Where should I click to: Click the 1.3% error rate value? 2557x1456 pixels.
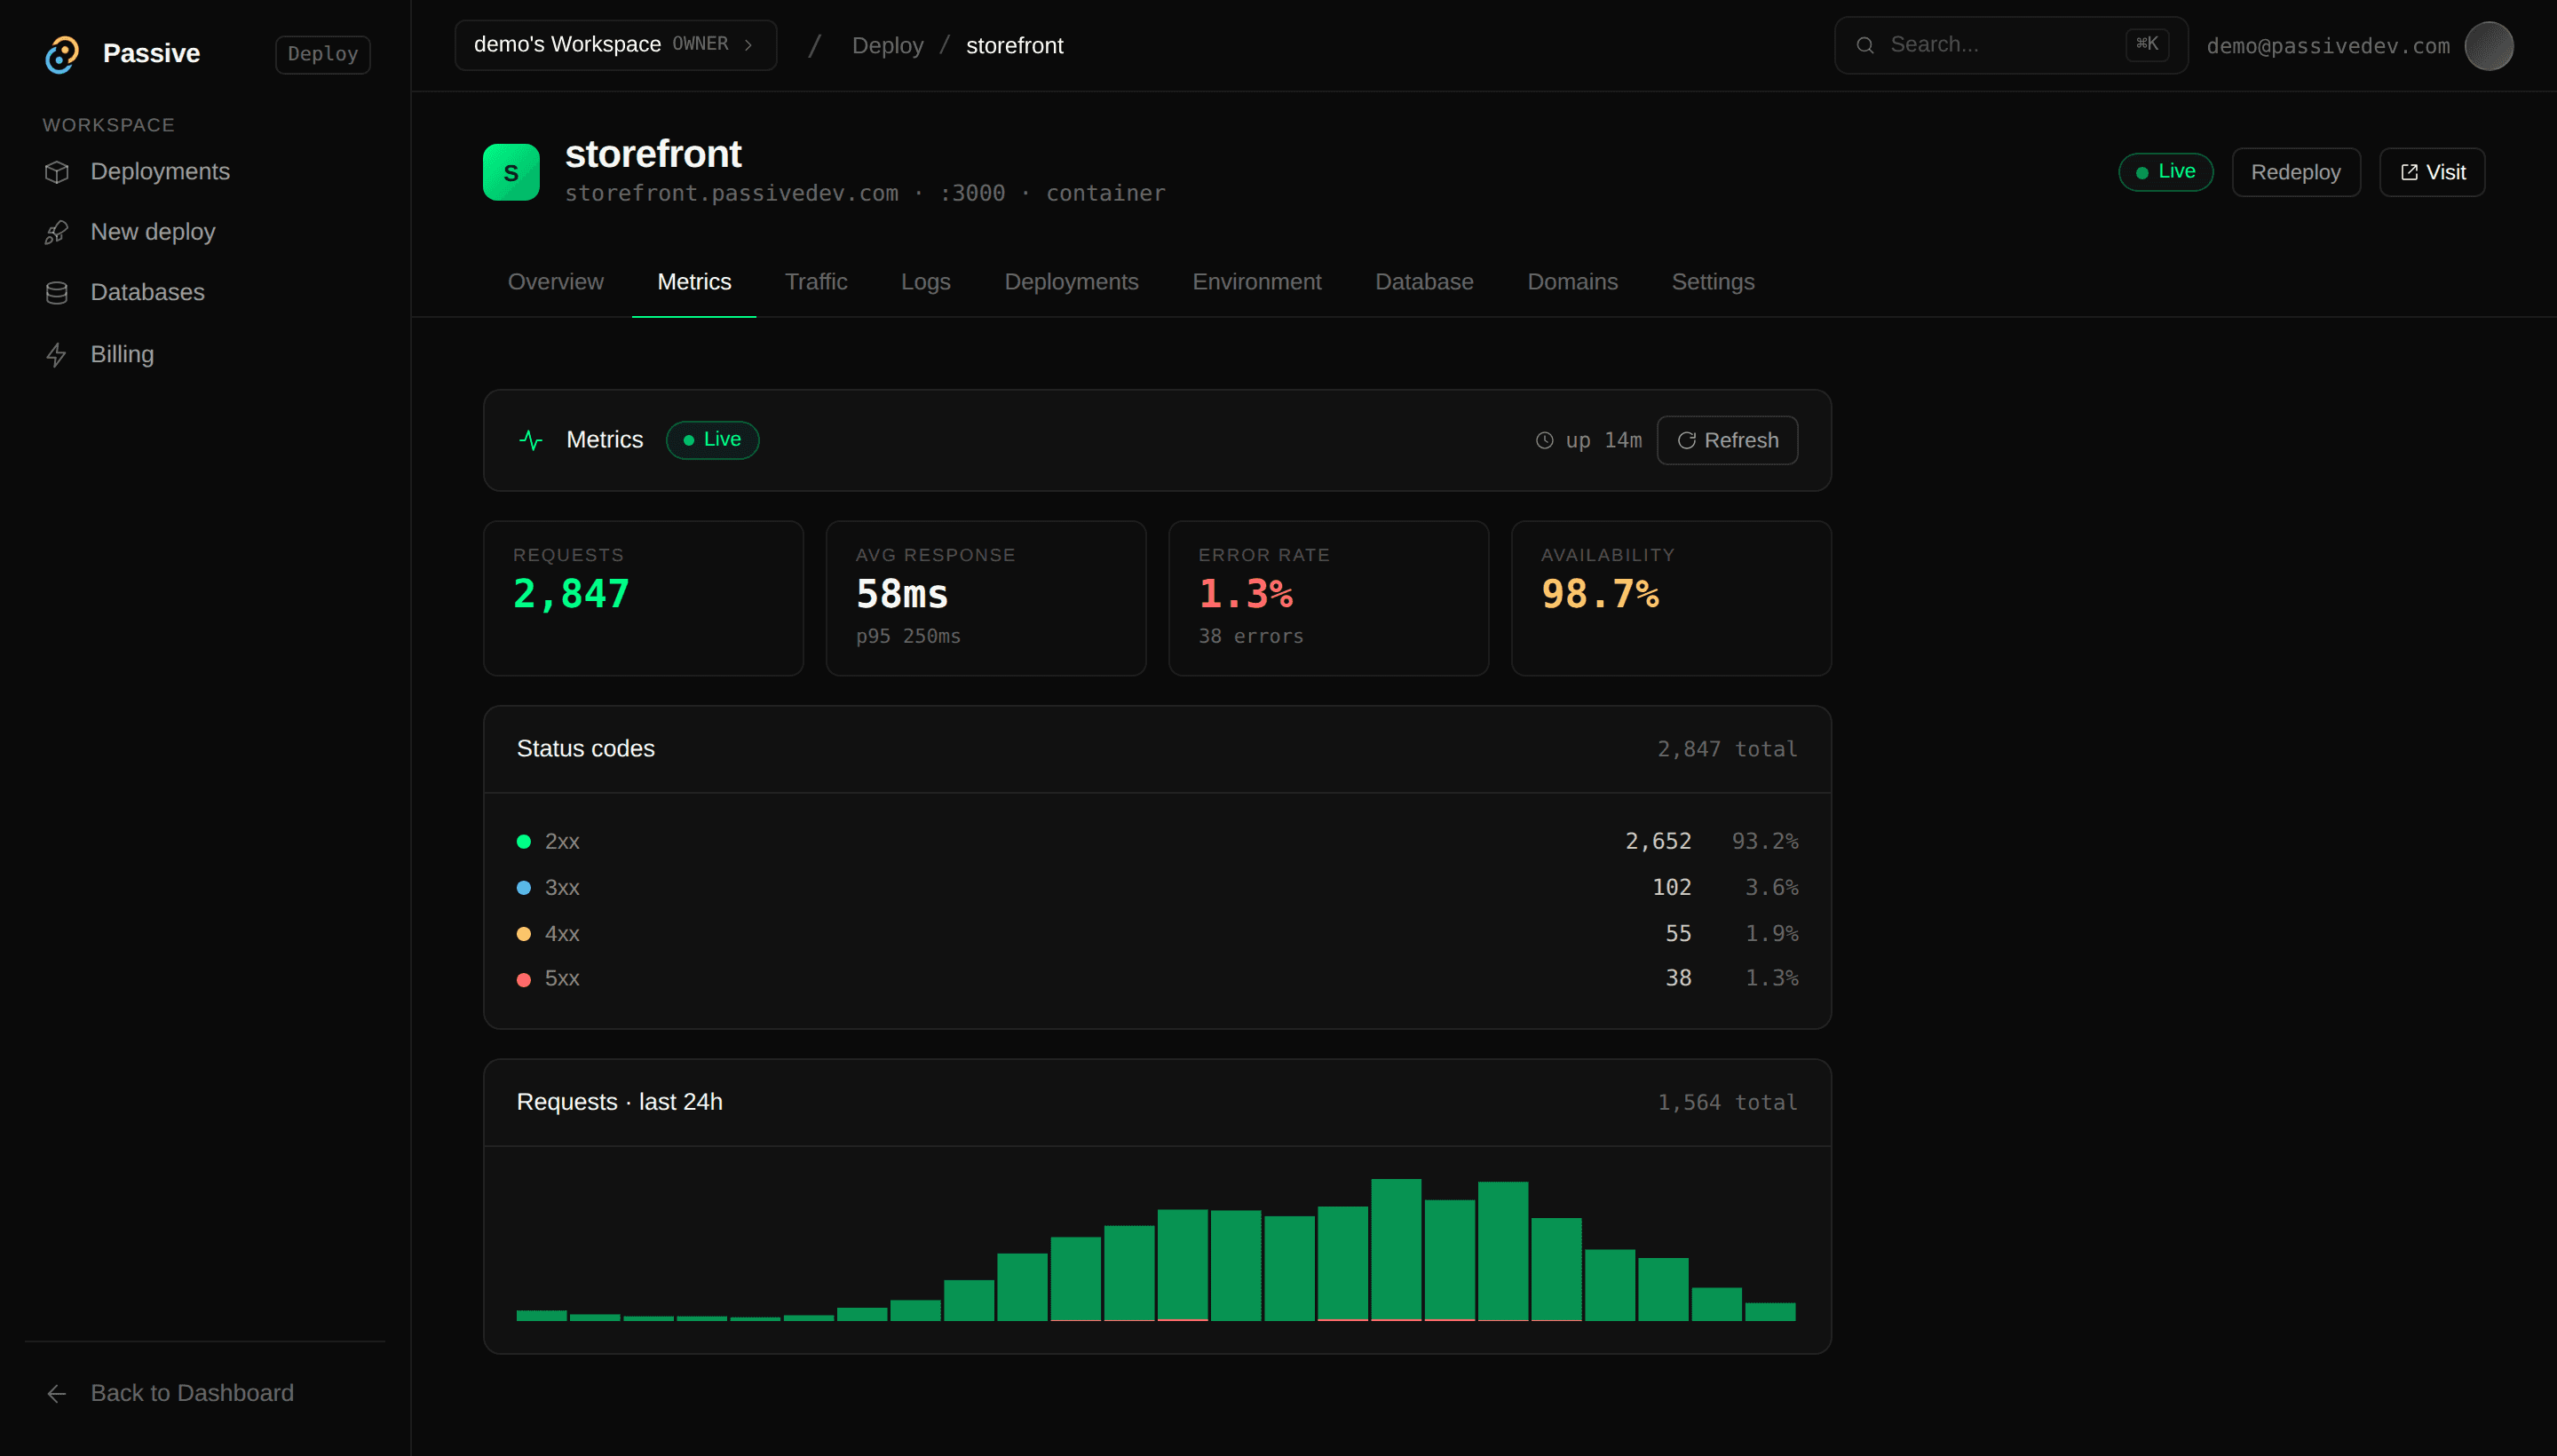1245,594
